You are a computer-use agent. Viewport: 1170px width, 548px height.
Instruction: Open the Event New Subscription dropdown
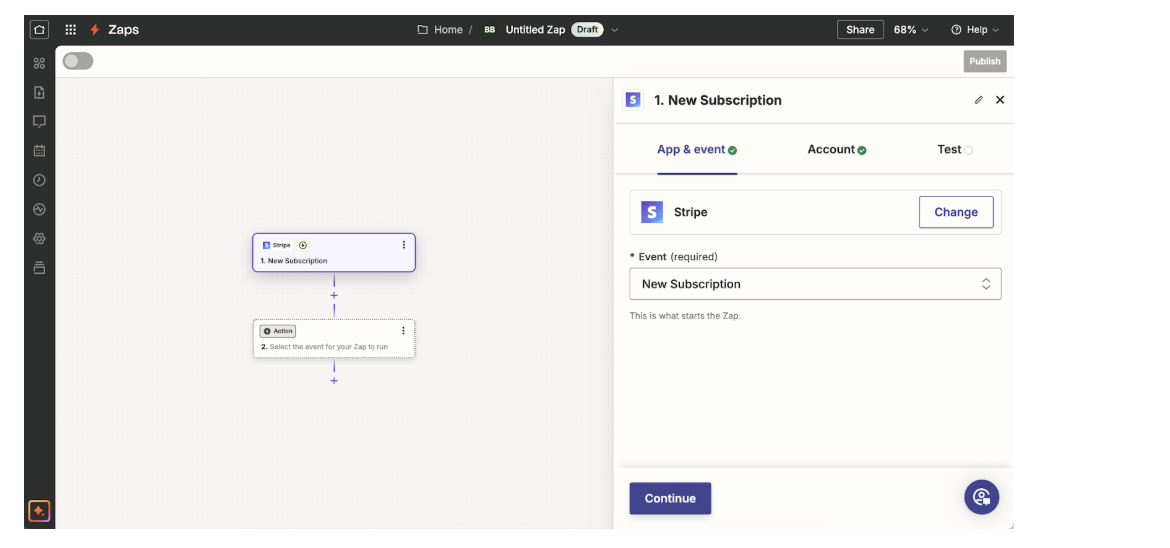coord(815,284)
